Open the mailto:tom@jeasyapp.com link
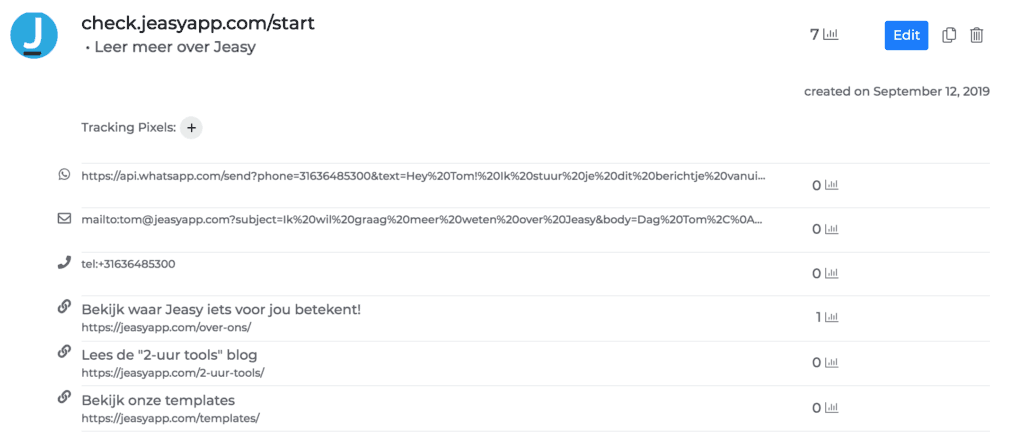The height and width of the screenshot is (443, 1024). pos(421,220)
